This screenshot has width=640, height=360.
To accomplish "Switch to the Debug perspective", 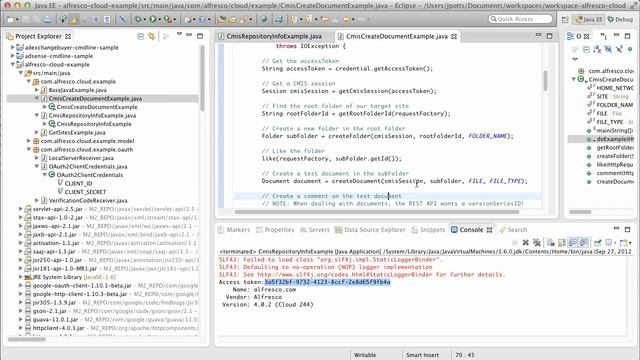I will click(620, 19).
